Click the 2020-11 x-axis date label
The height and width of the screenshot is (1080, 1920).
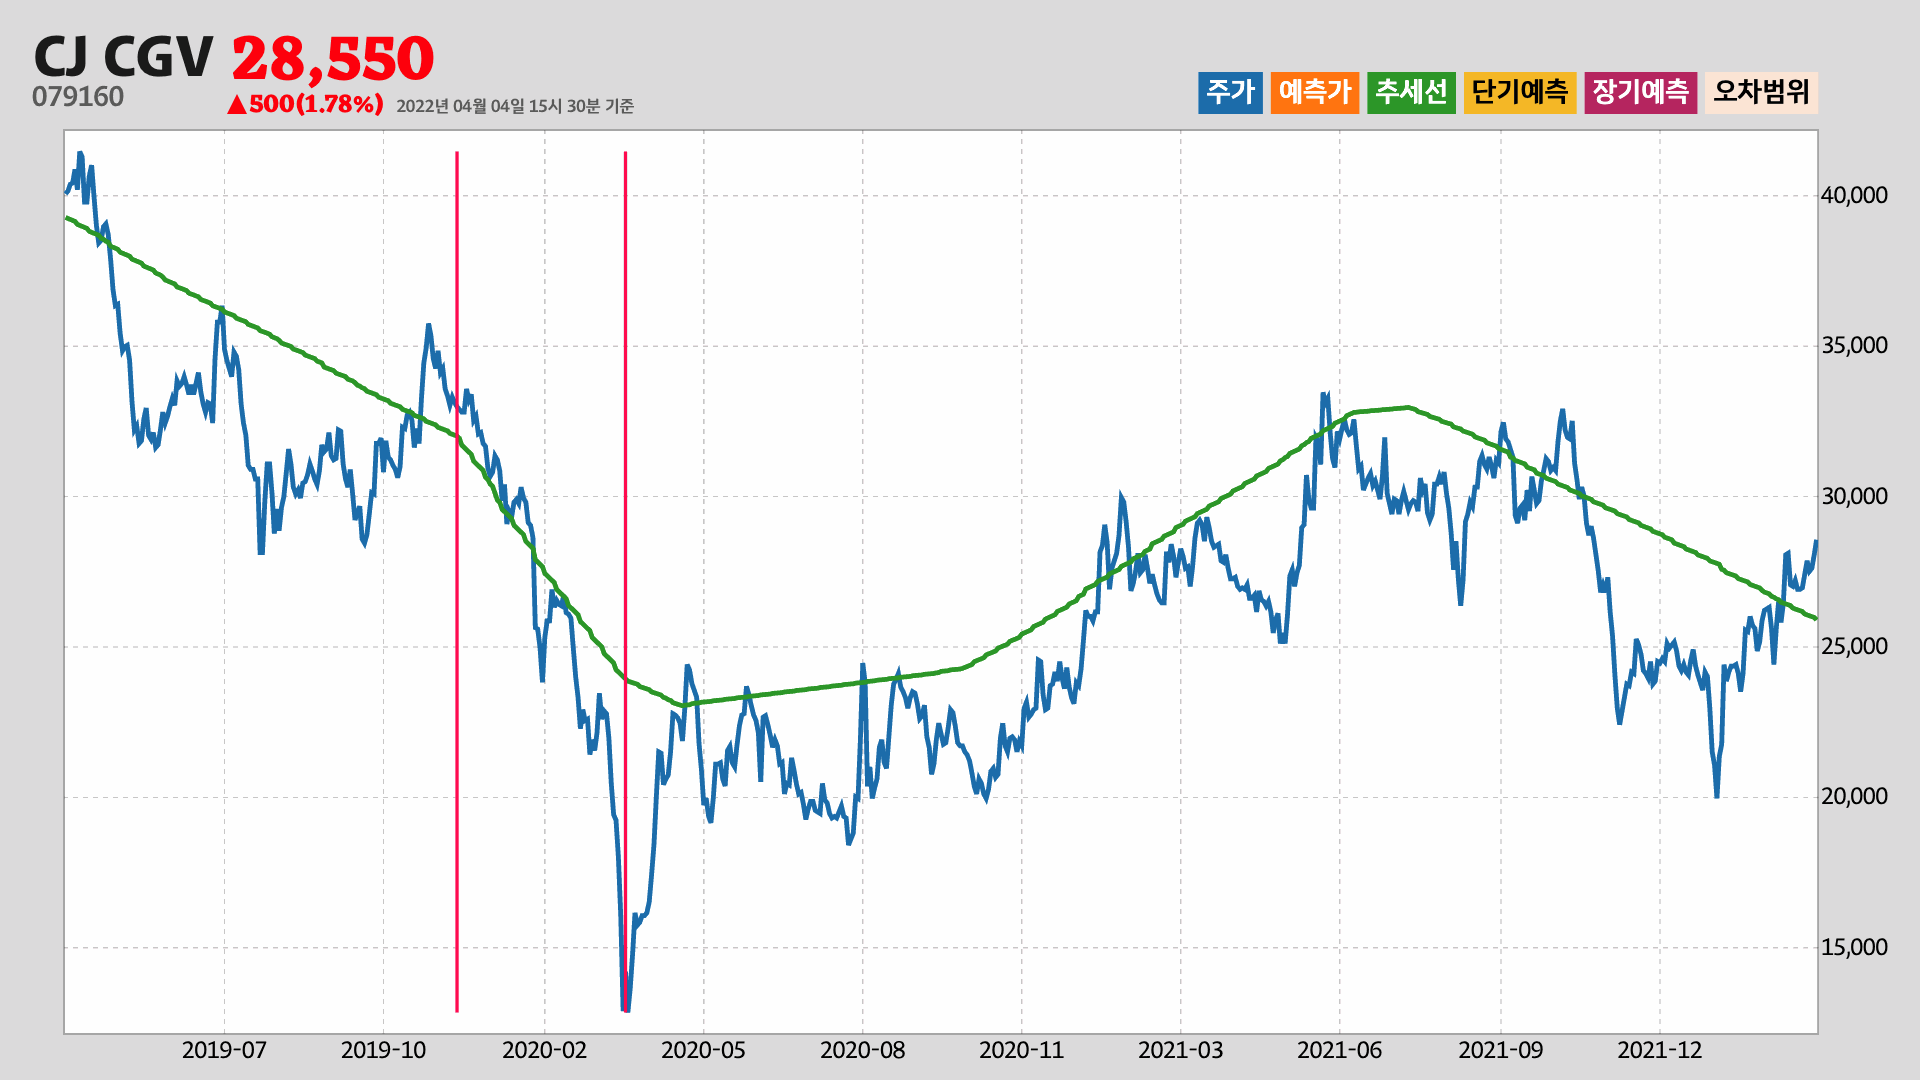[x=1021, y=1051]
